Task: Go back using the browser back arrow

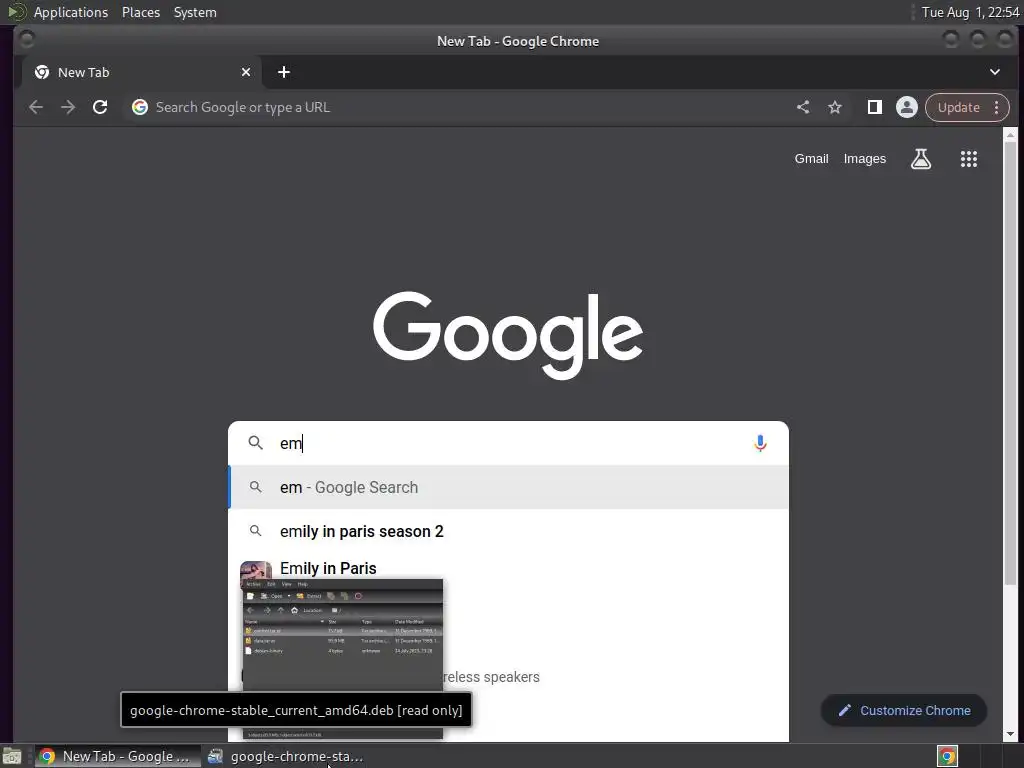Action: (x=36, y=107)
